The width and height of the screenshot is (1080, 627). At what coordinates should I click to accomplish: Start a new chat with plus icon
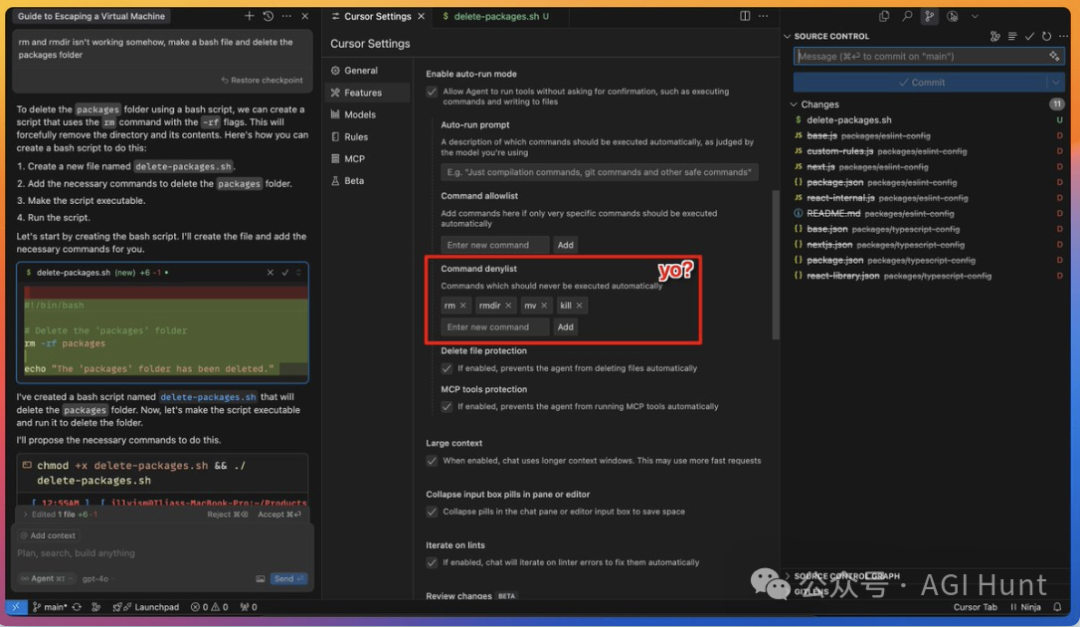point(249,16)
